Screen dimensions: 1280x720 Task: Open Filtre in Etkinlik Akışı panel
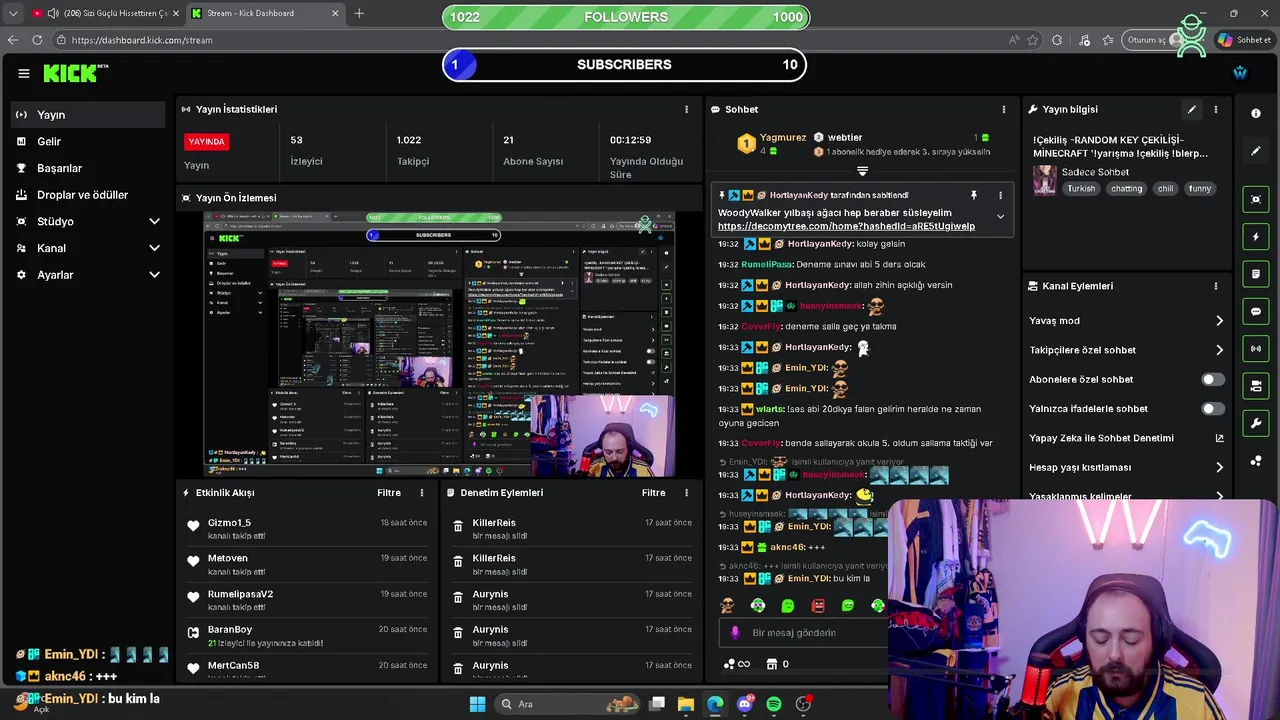pyautogui.click(x=389, y=493)
